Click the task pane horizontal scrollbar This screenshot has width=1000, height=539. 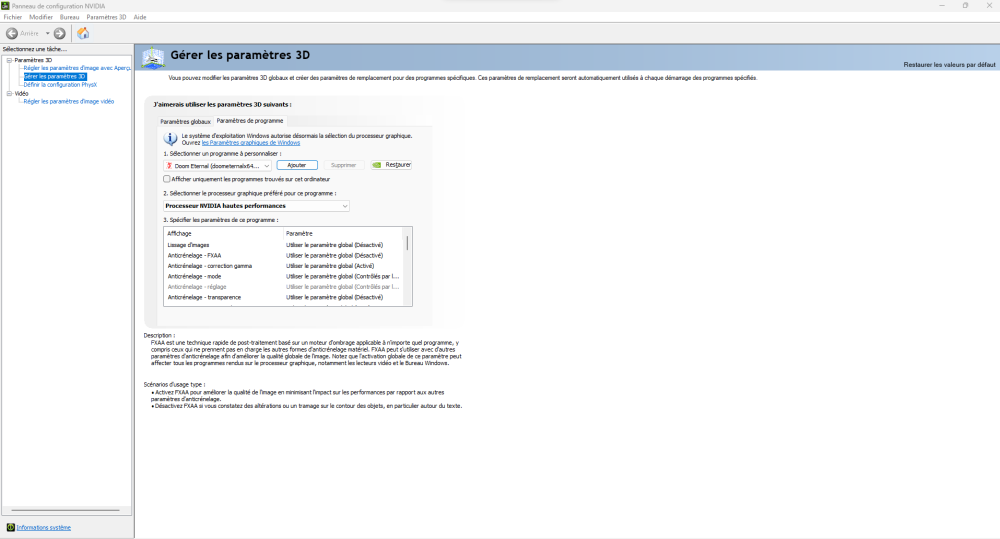click(x=66, y=510)
